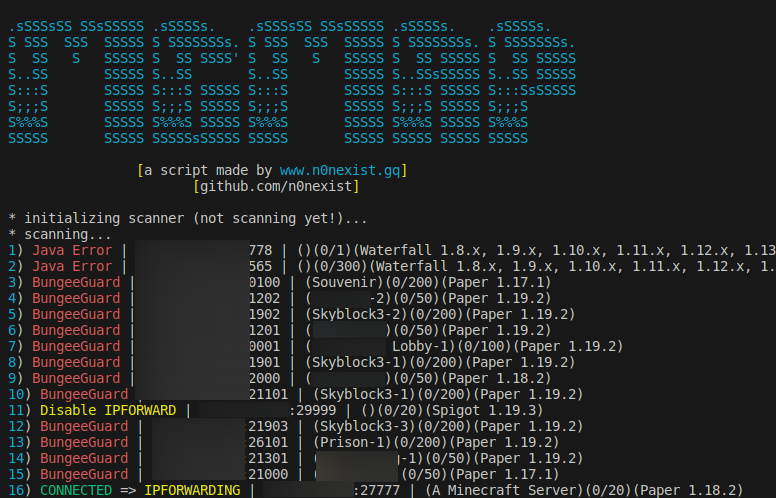Viewport: 776px width, 498px height.
Task: Click the port :27777 text
Action: 377,490
